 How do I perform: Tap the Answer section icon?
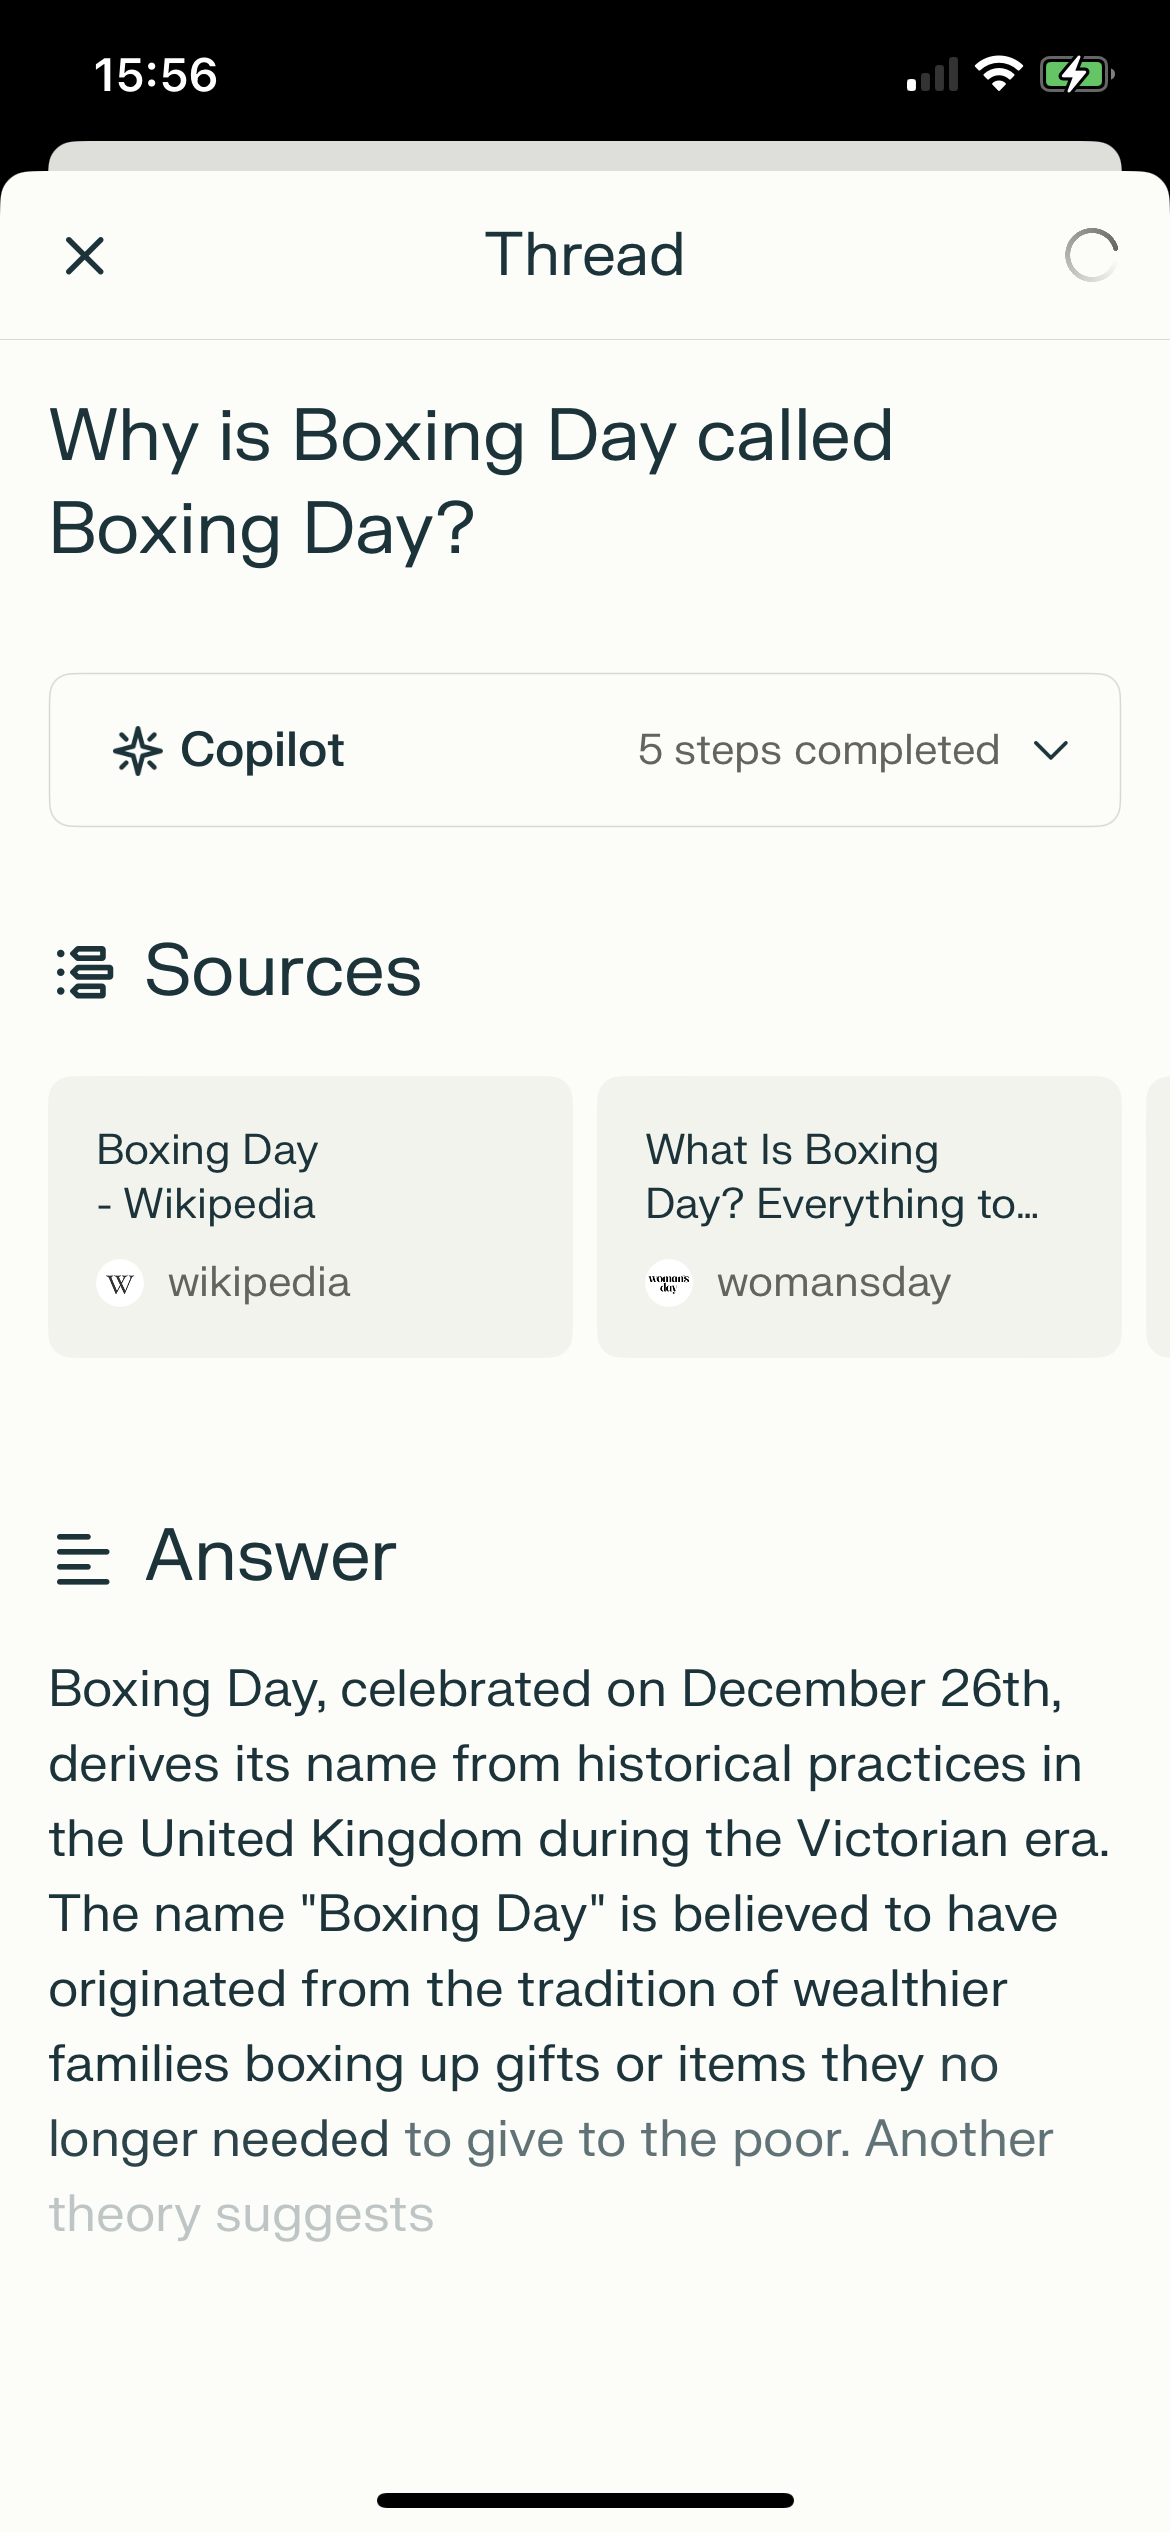(x=83, y=1559)
